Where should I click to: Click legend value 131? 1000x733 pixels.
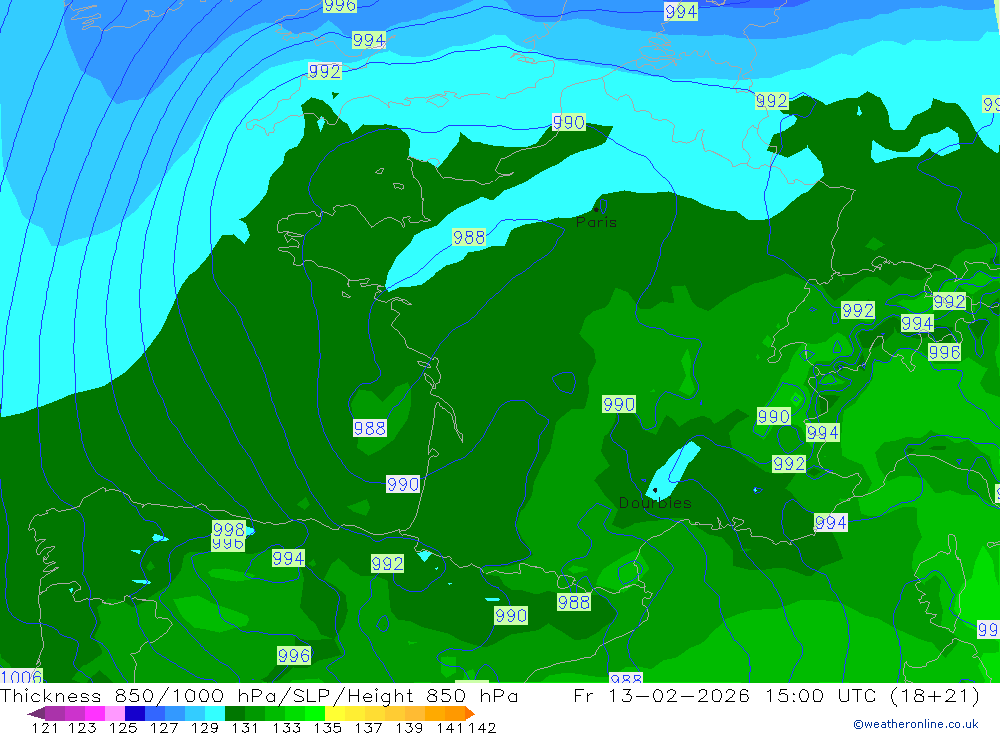click(x=245, y=727)
